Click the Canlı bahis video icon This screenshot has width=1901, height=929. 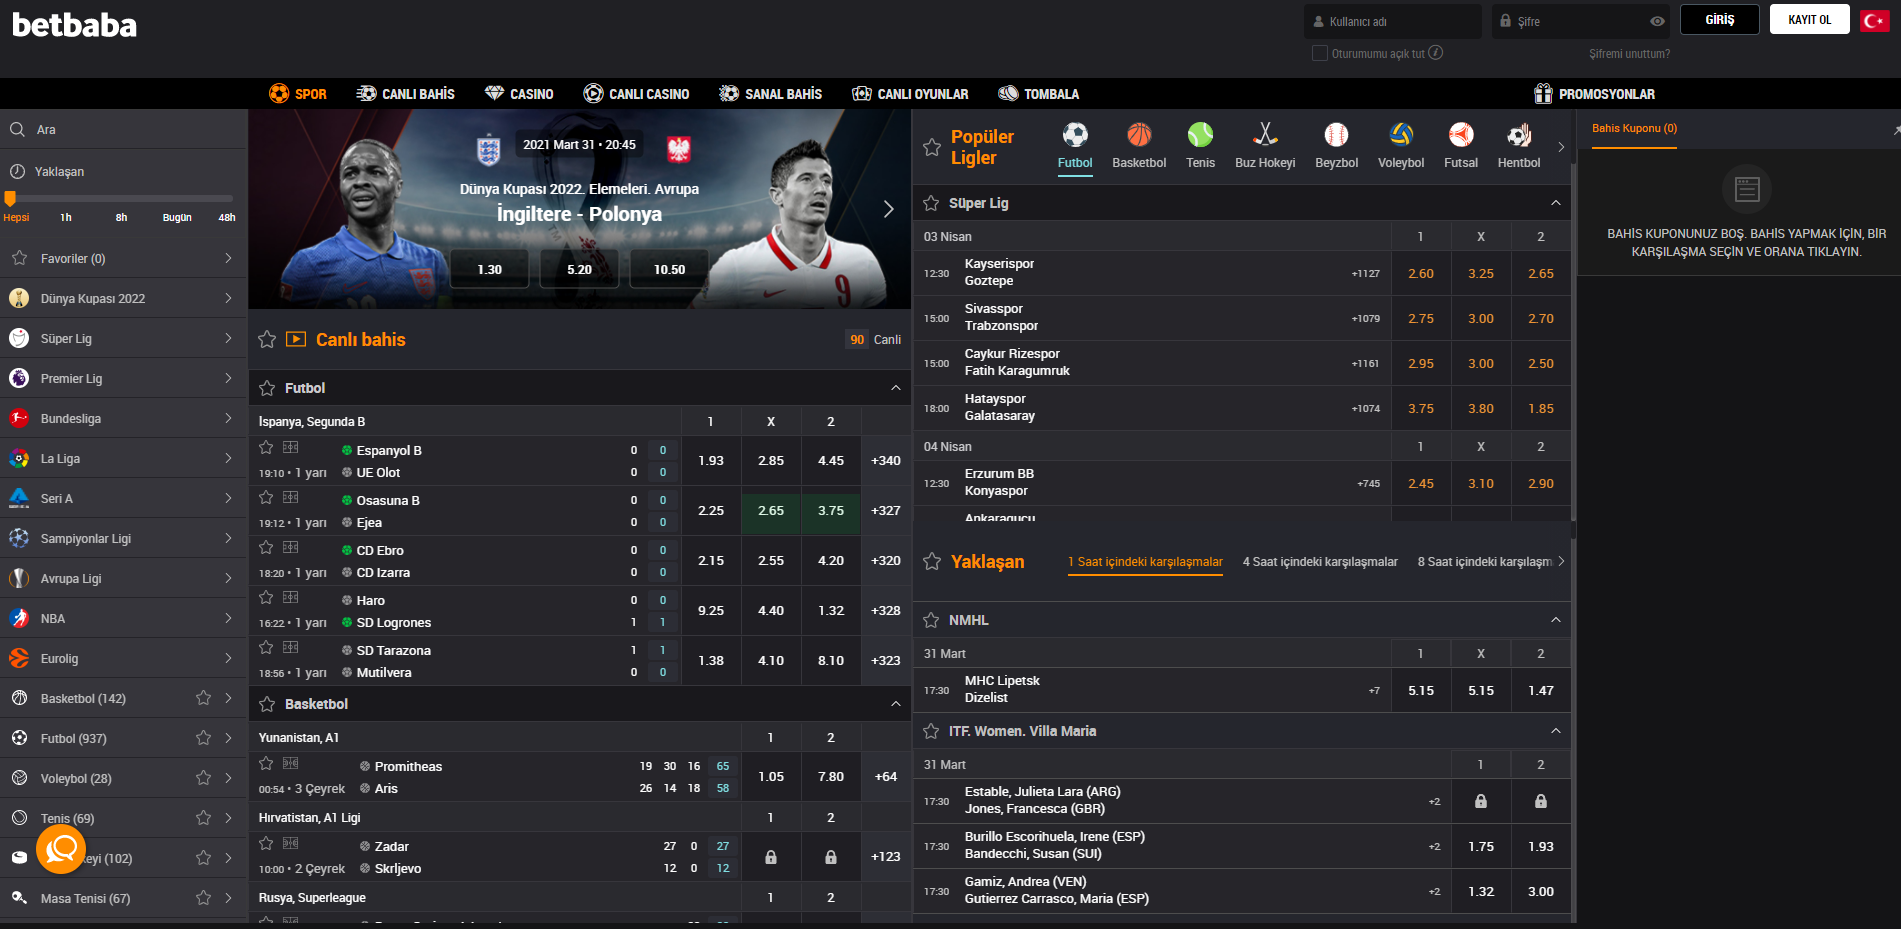tap(296, 339)
